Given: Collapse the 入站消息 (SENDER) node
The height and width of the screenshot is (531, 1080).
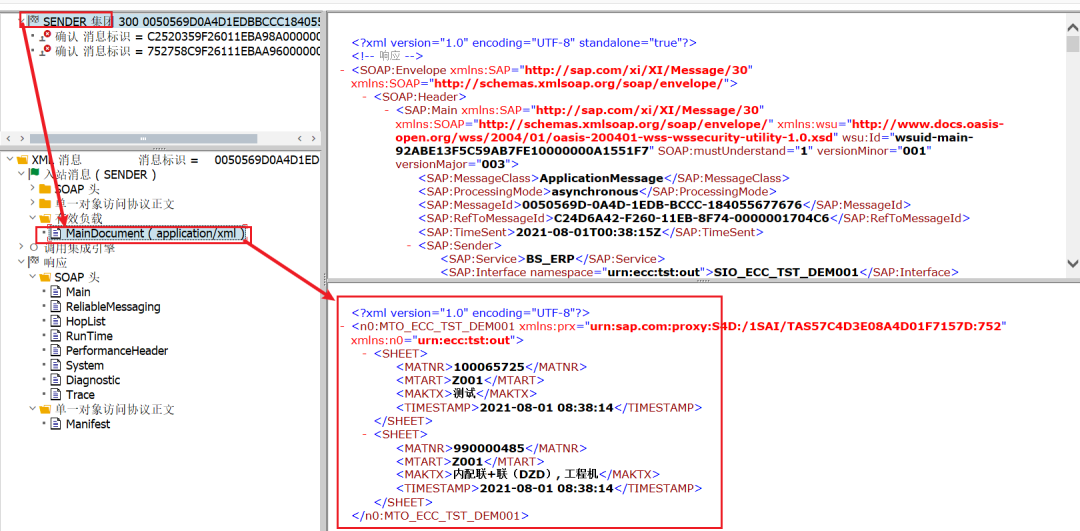Looking at the screenshot, I should (21, 174).
